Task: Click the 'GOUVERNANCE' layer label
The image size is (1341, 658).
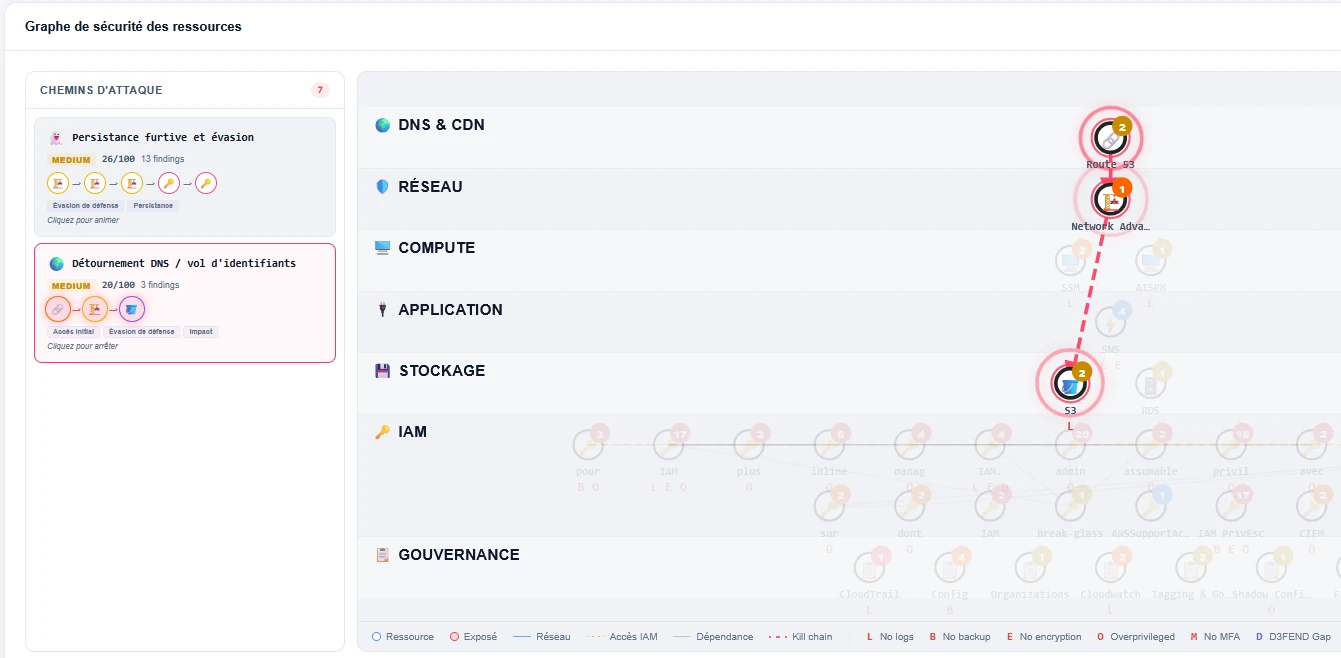Action: [x=459, y=555]
